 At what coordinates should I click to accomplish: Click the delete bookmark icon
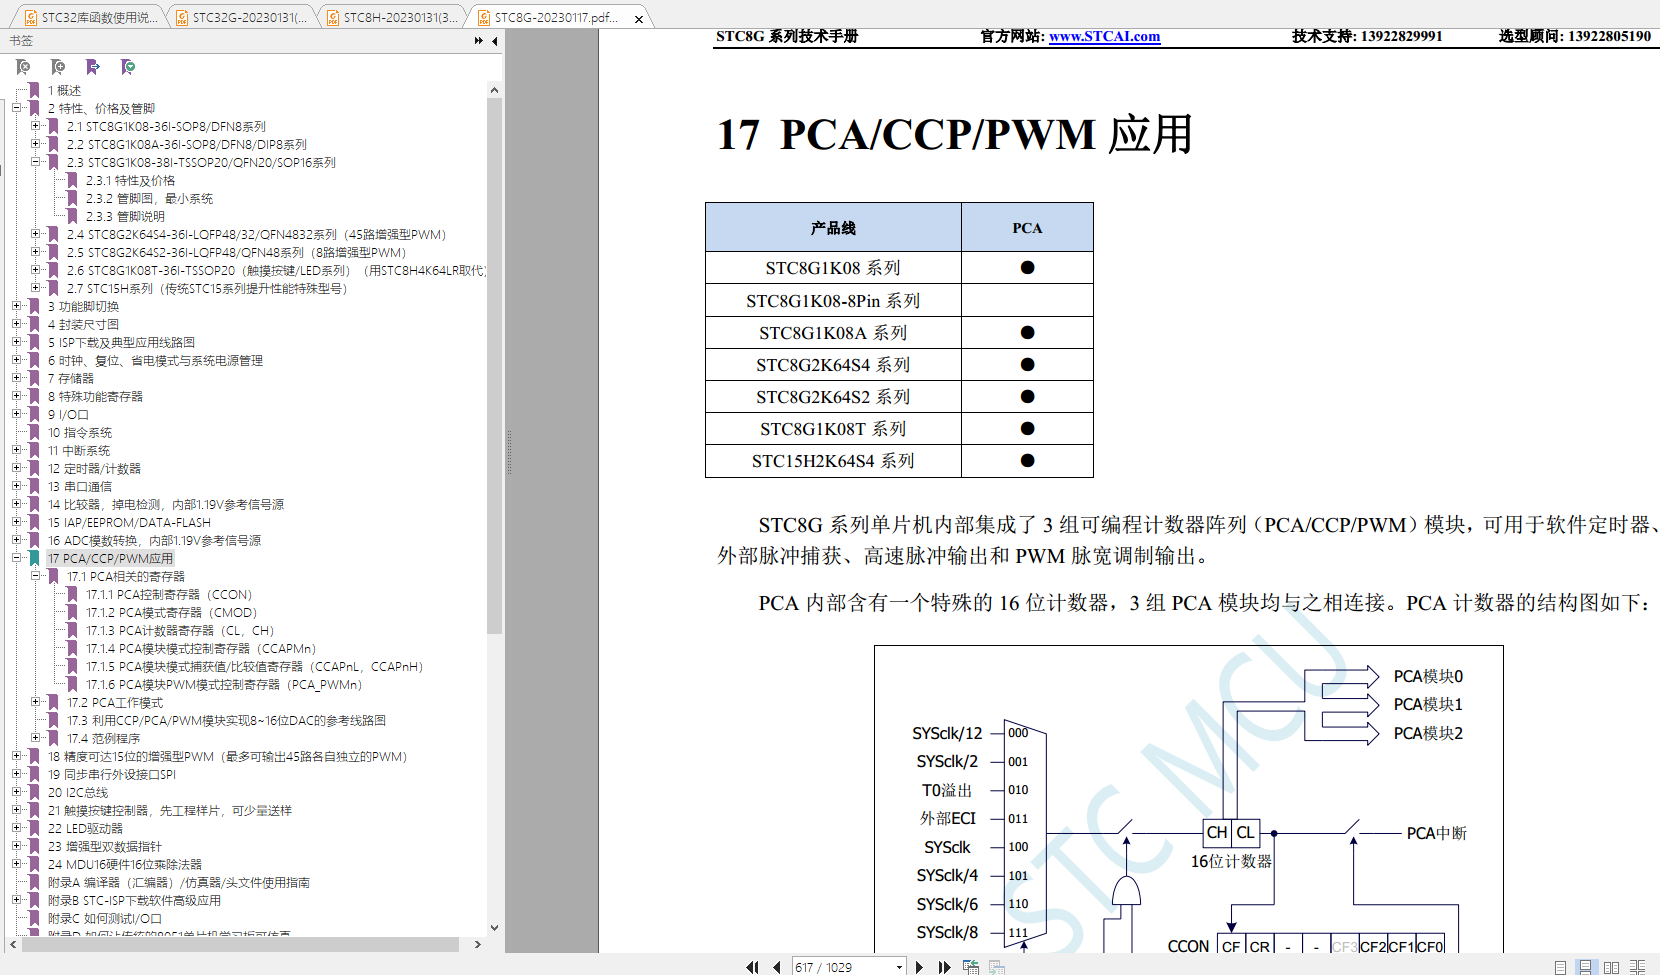(23, 67)
